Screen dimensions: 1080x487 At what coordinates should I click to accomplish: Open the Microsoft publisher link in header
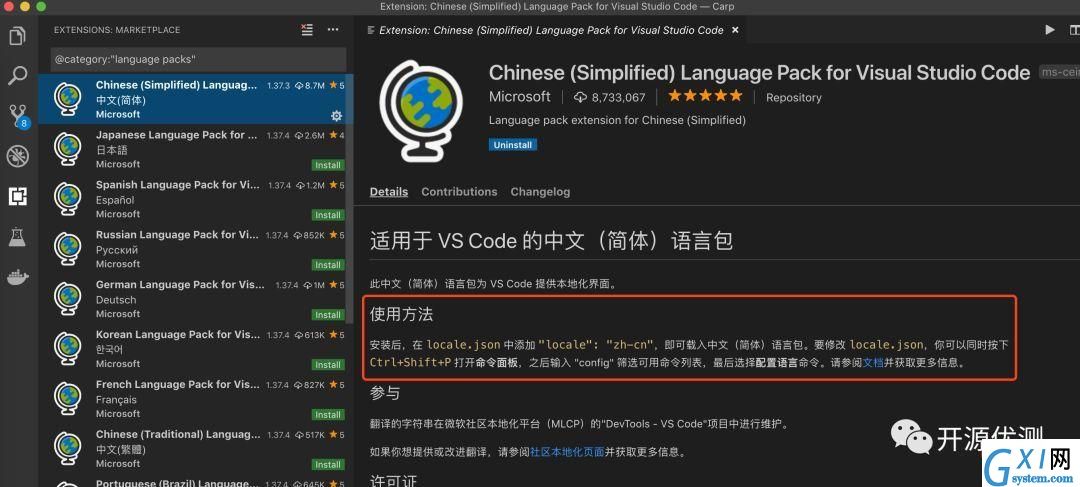pyautogui.click(x=519, y=96)
